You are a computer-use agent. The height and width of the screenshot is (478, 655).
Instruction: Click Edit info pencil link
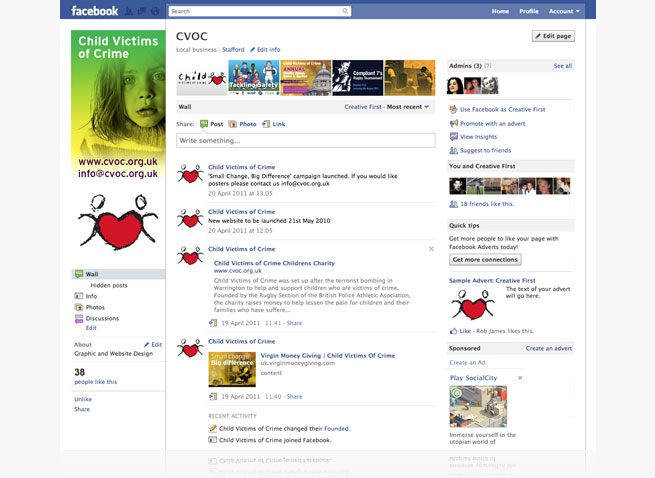pos(265,49)
